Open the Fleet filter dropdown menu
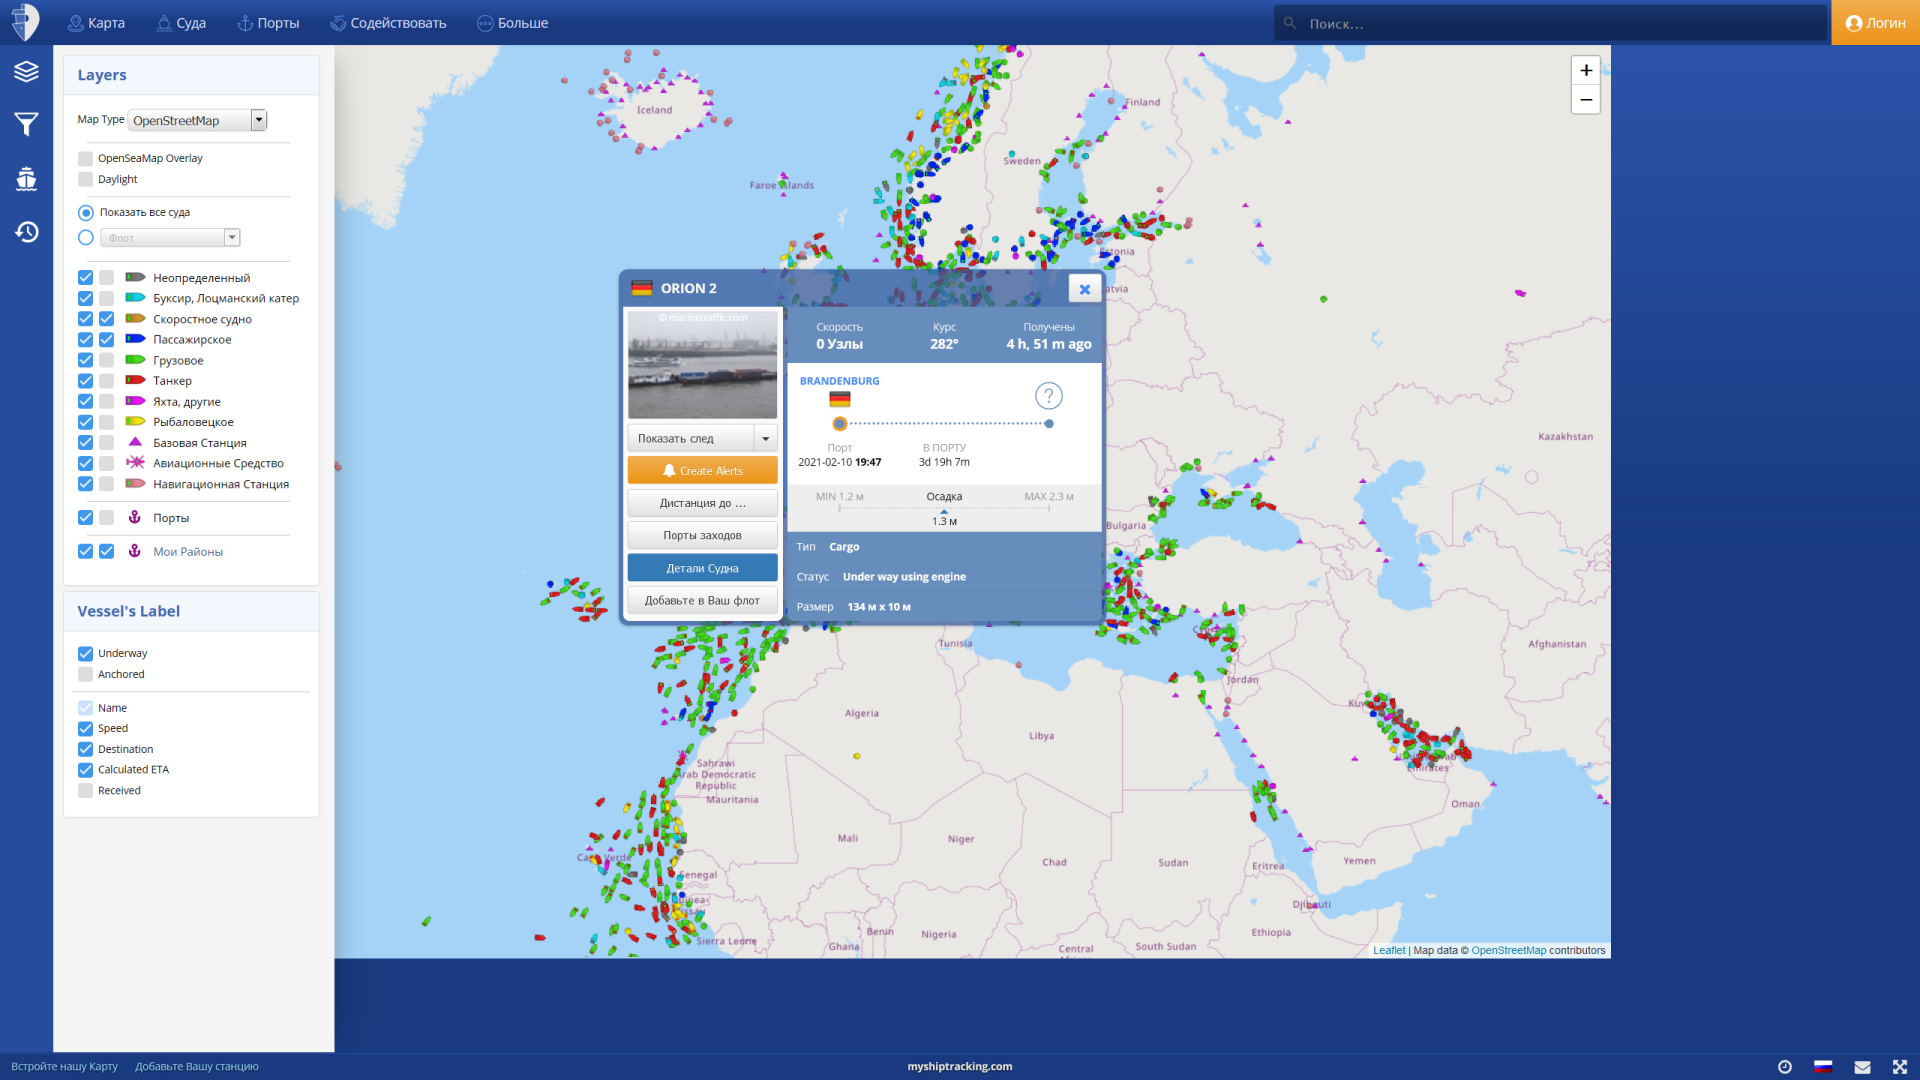 point(229,237)
